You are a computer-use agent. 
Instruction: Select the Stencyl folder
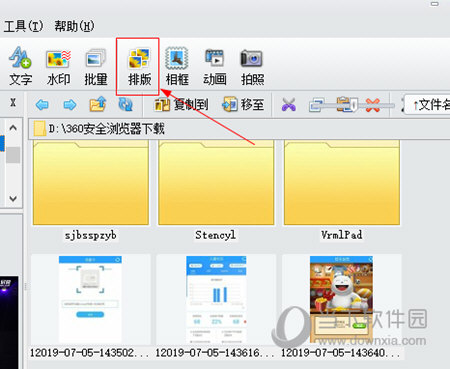coord(216,183)
